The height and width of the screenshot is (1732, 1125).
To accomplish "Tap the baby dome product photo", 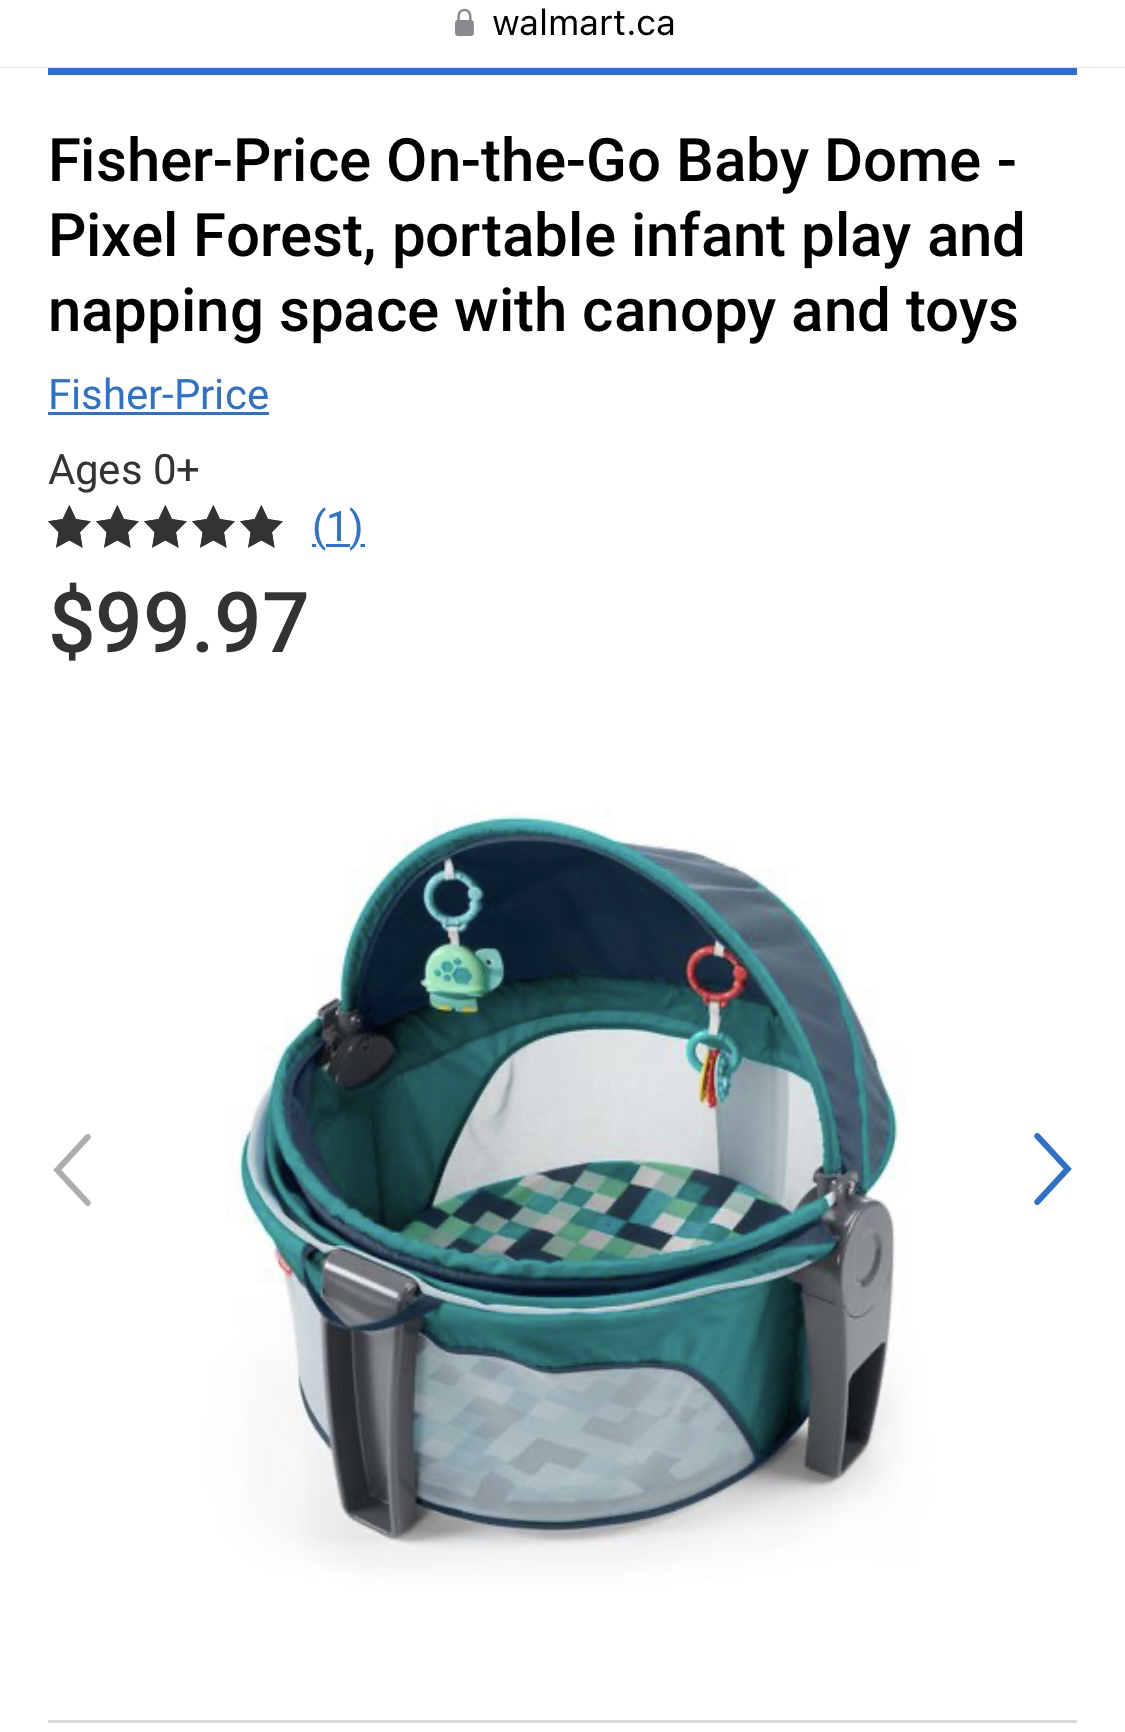I will point(568,1178).
